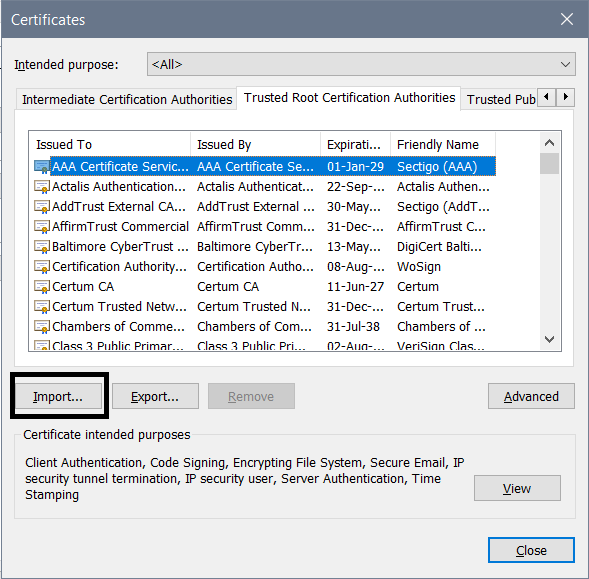Click the Certification Authority (WoSign) certificate icon
The width and height of the screenshot is (589, 579).
coord(42,266)
